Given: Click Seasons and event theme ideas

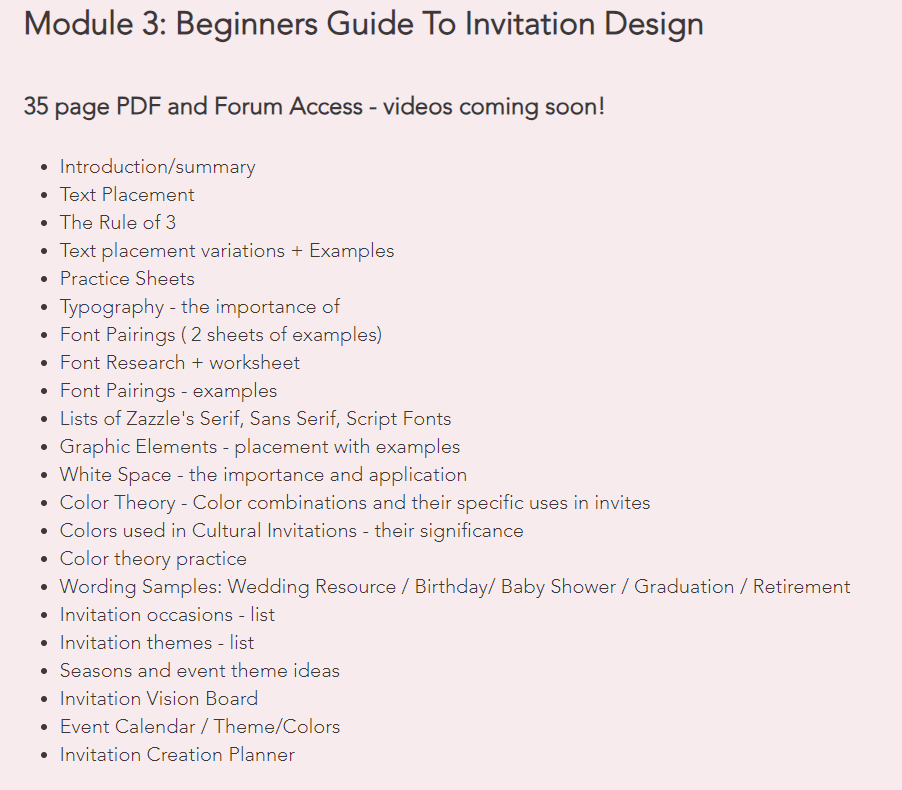Looking at the screenshot, I should 200,671.
